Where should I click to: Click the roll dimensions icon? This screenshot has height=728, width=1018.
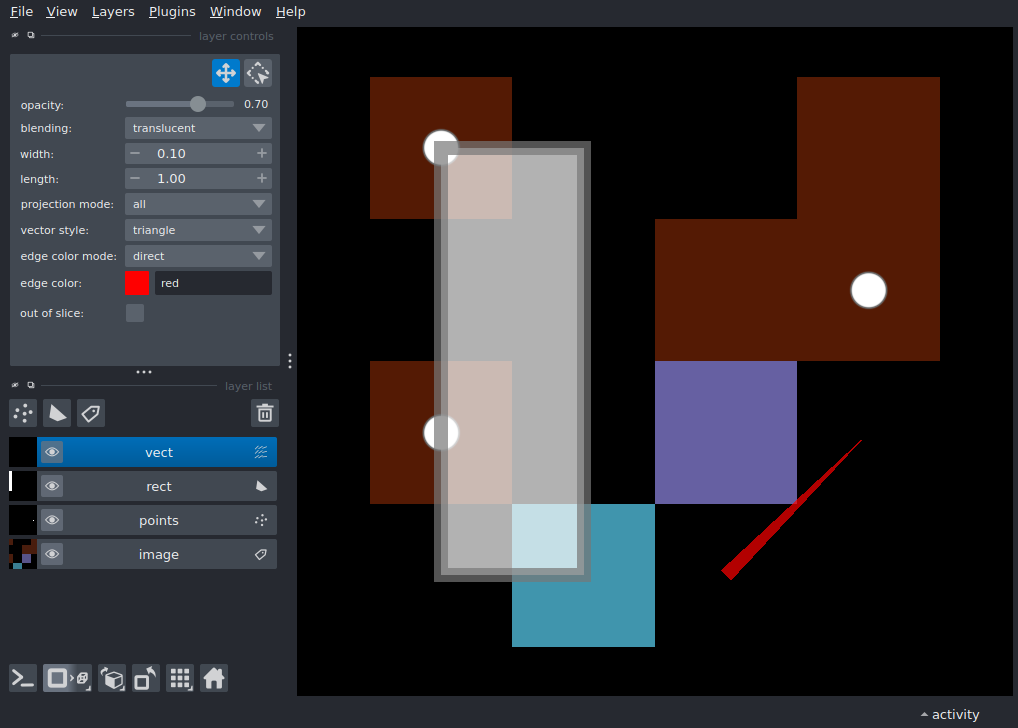pos(111,678)
